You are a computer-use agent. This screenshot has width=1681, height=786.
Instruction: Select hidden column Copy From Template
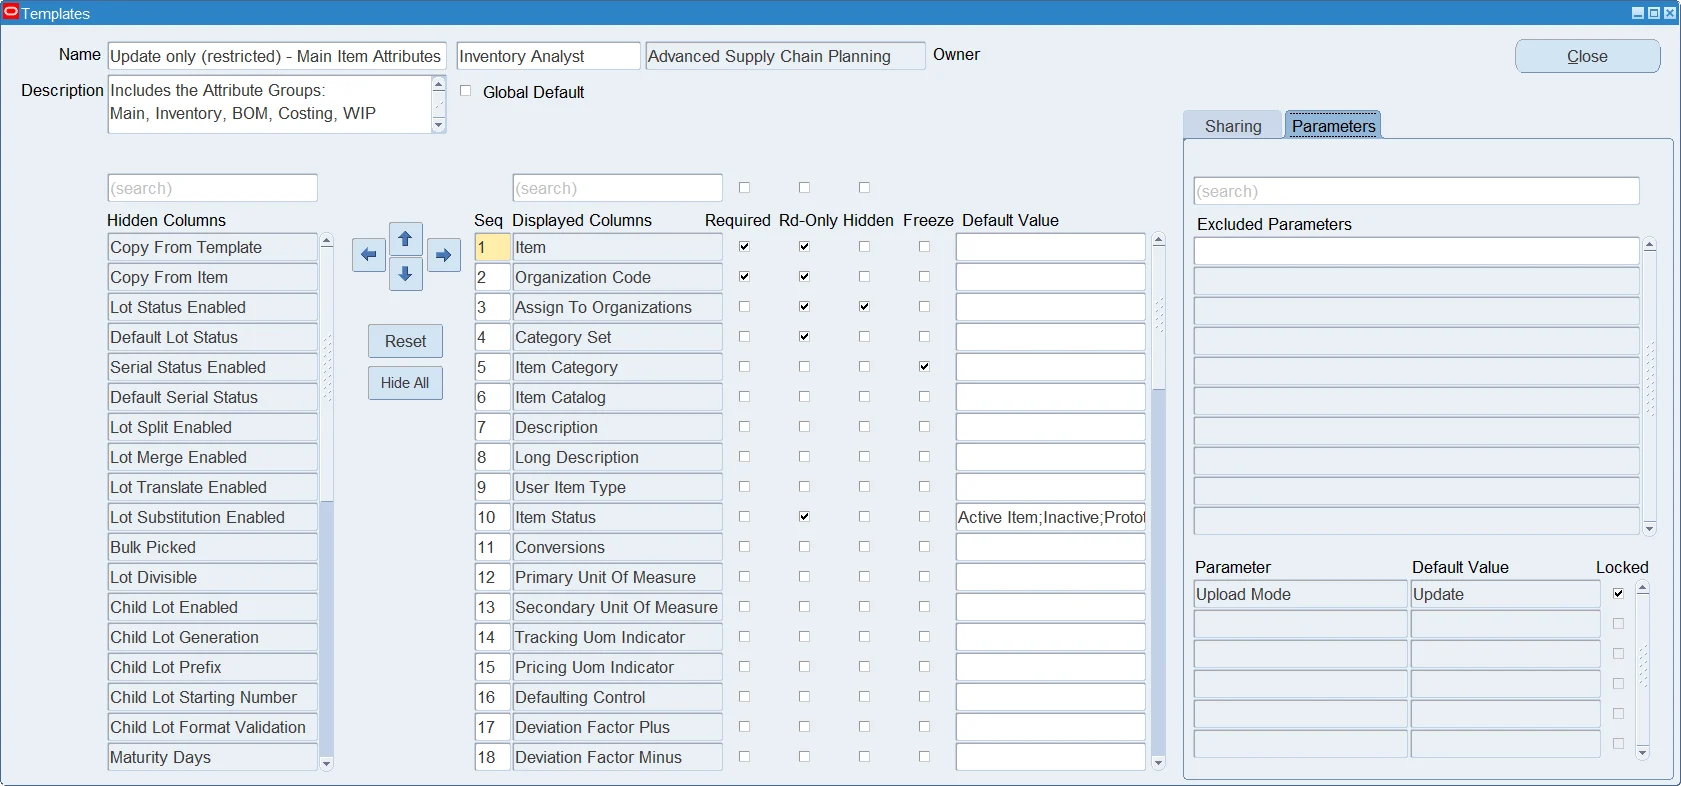212,247
